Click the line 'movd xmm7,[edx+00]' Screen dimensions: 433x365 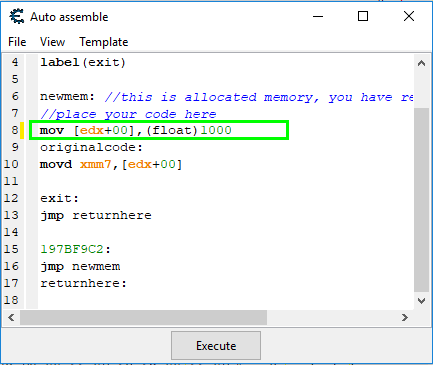point(111,164)
